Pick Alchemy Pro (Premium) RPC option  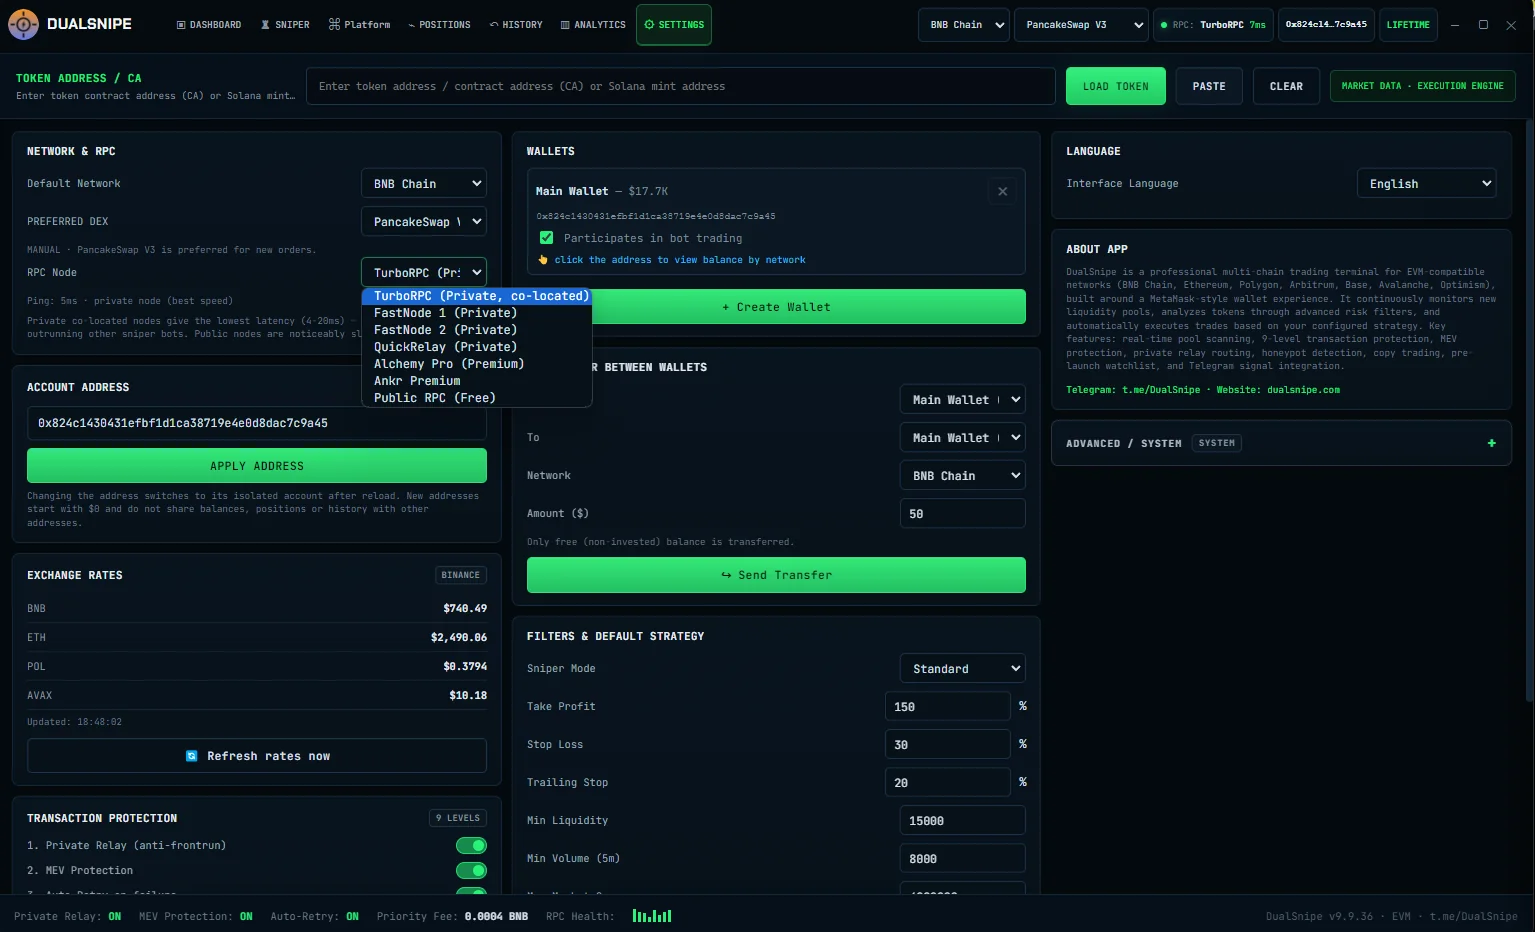[477, 364]
